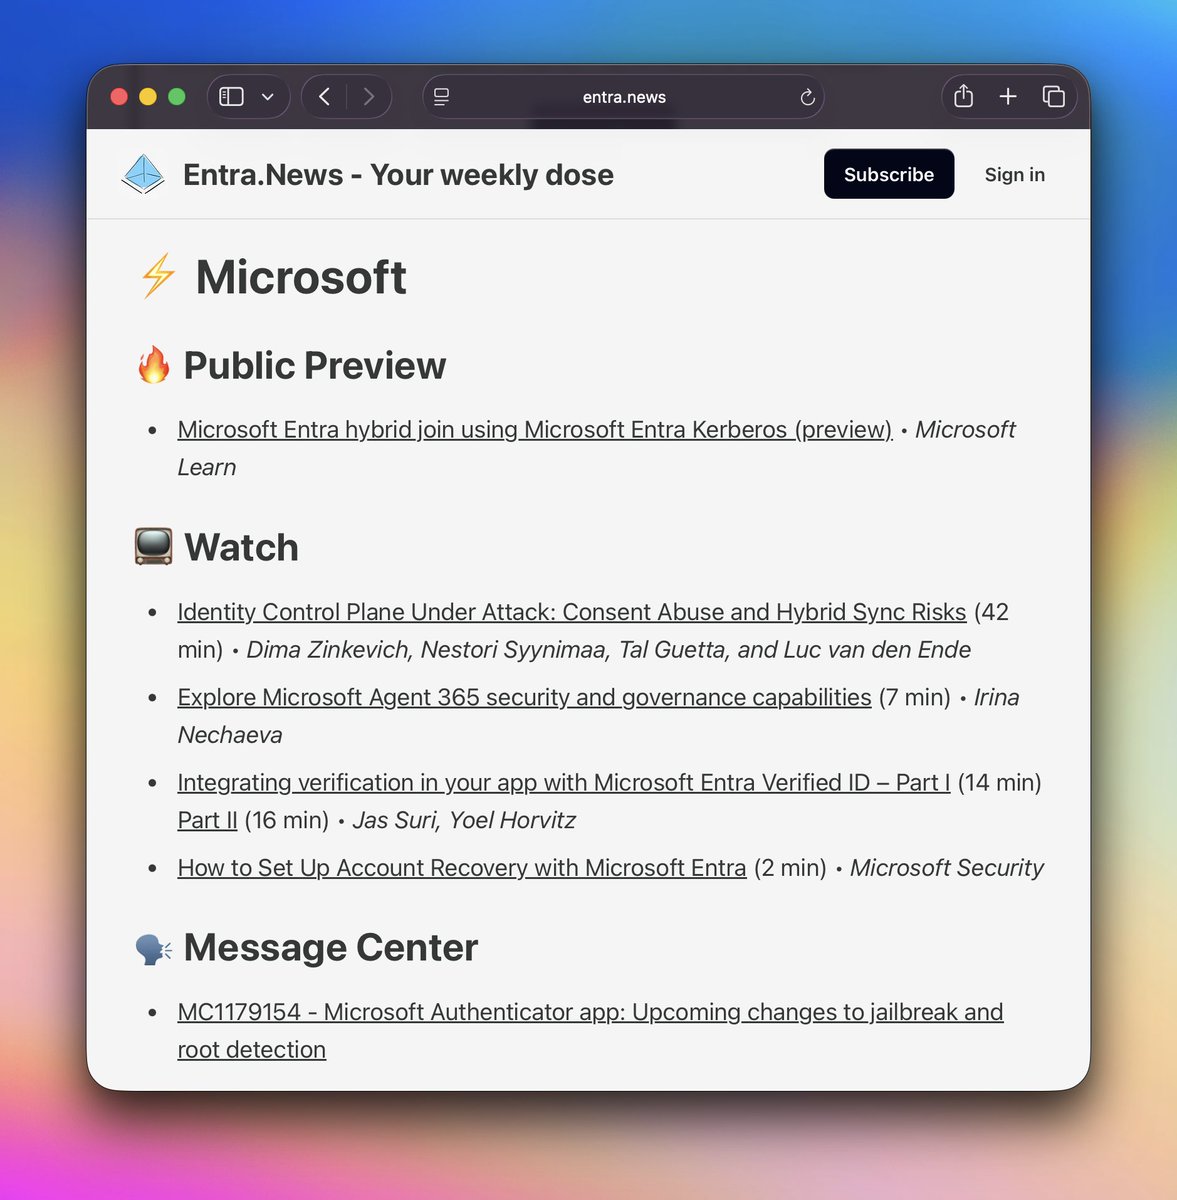Click the green full screen button

tap(177, 97)
